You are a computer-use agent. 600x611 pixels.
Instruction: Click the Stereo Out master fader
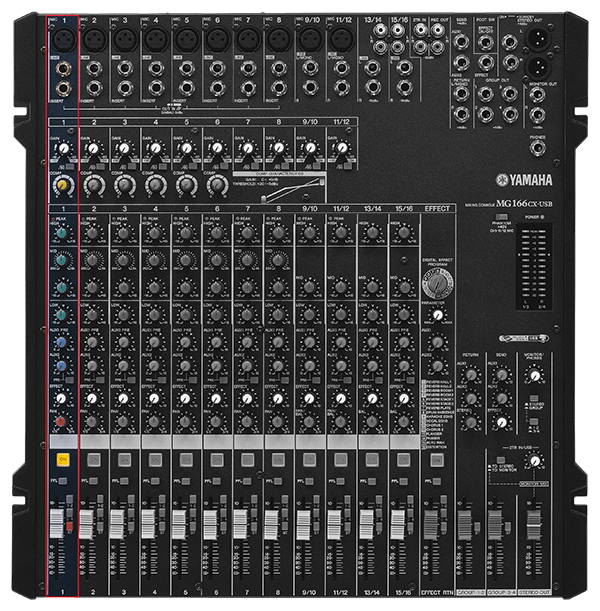[x=533, y=524]
